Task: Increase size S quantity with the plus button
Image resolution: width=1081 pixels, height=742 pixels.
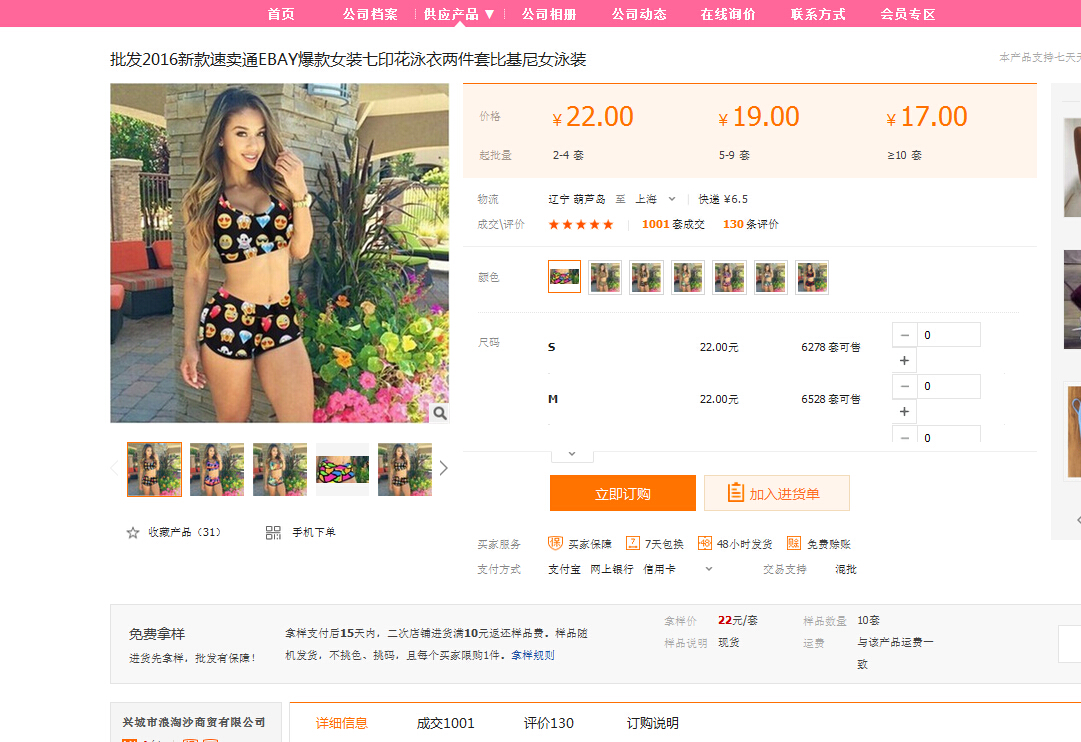Action: click(904, 361)
